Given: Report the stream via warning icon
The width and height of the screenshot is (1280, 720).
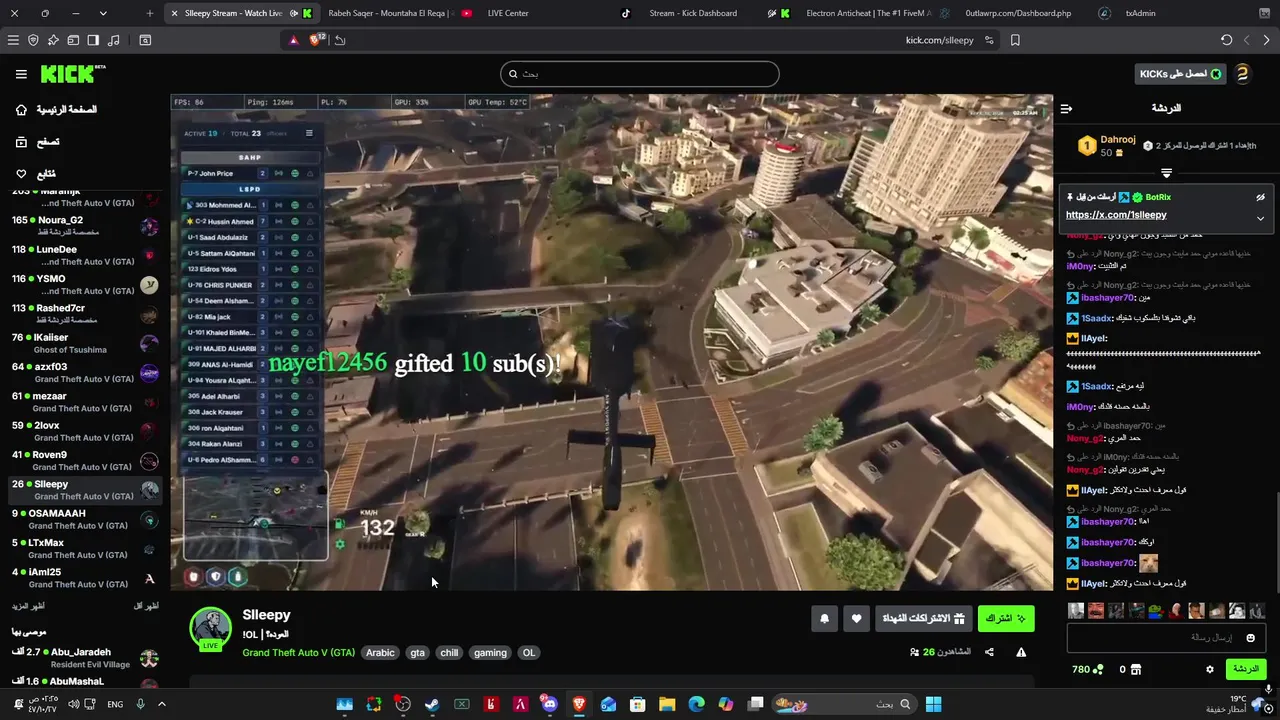Looking at the screenshot, I should click(1021, 652).
